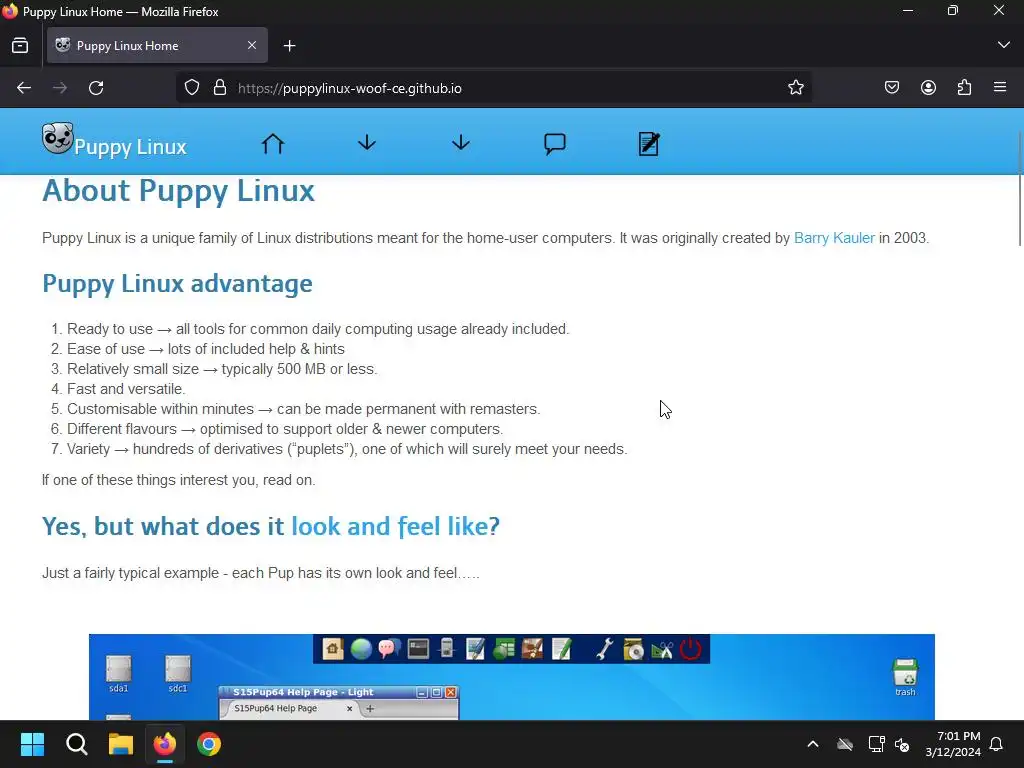Open Firefox View at tab strip left
The image size is (1024, 768).
[20, 45]
